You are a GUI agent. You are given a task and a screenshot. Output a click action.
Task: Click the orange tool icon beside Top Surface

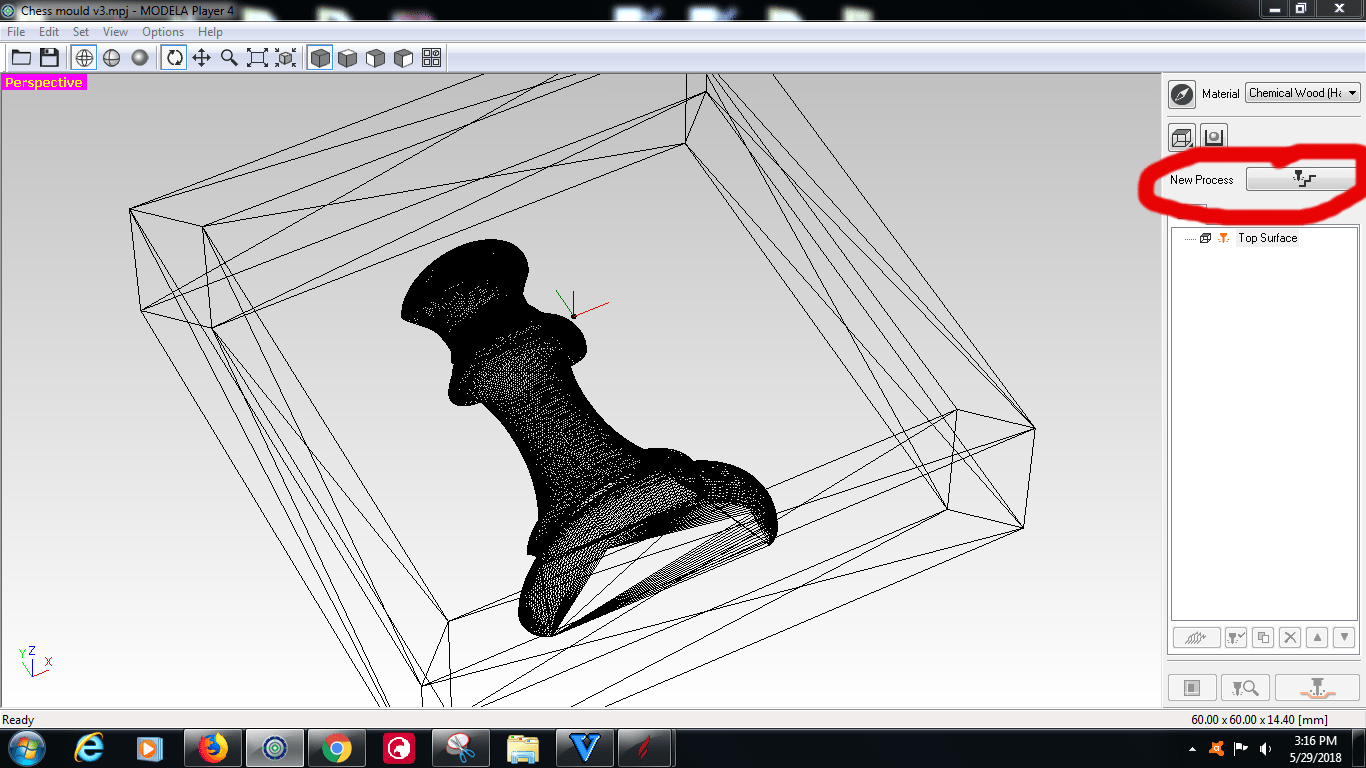pyautogui.click(x=1223, y=238)
